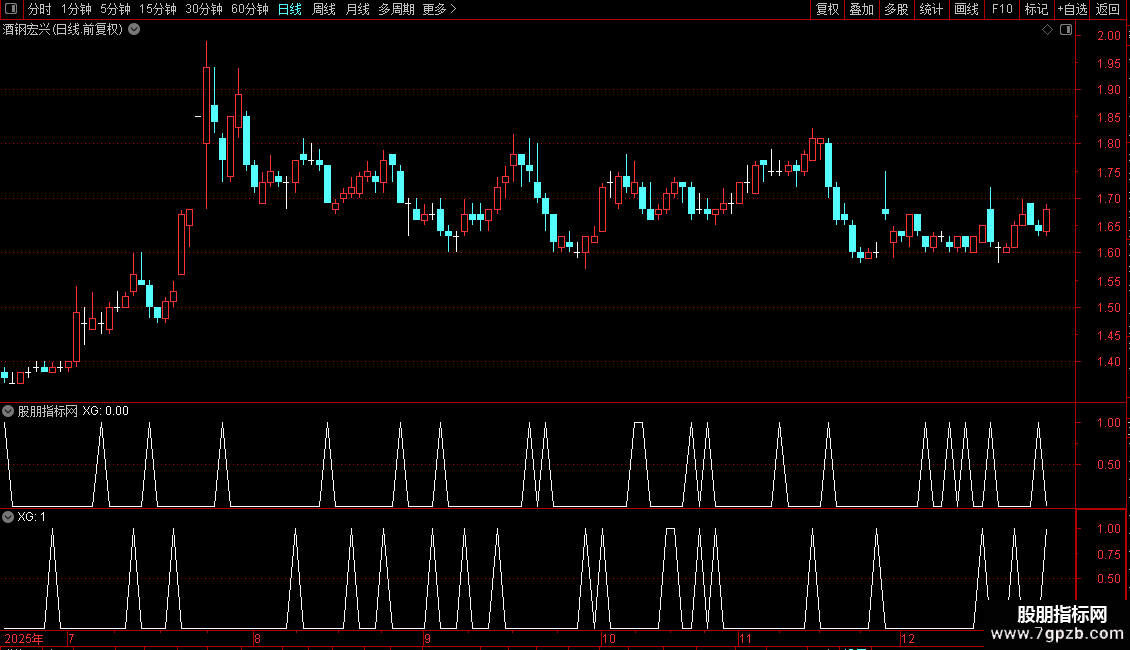Switch to the 周线 weekly tab
Viewport: 1130px width, 650px height.
324,9
